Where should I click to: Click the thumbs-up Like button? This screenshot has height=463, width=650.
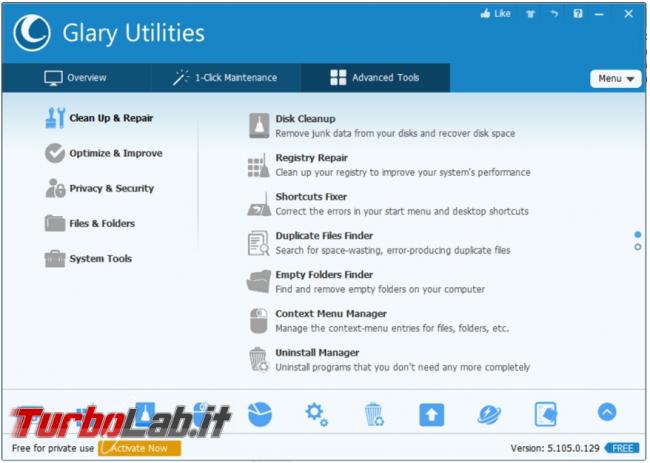(x=495, y=14)
